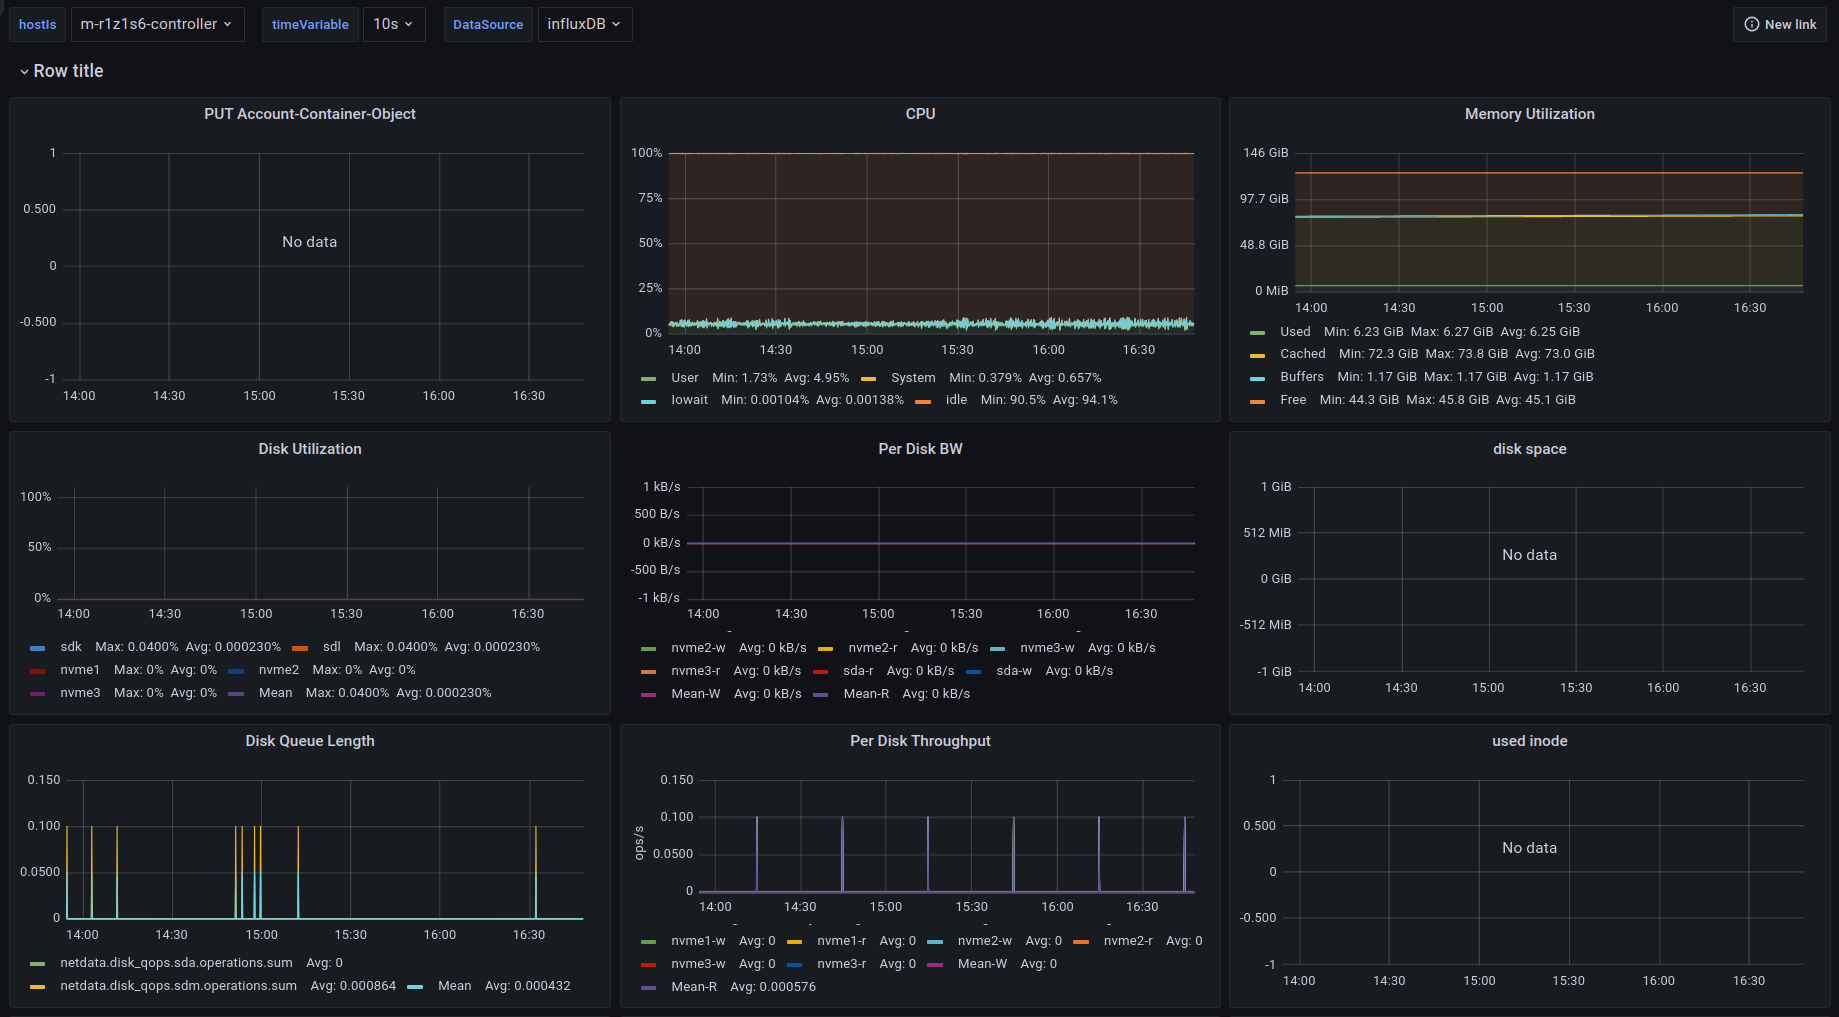This screenshot has height=1017, width=1839.
Task: Open the CPU panel title menu
Action: pos(920,114)
